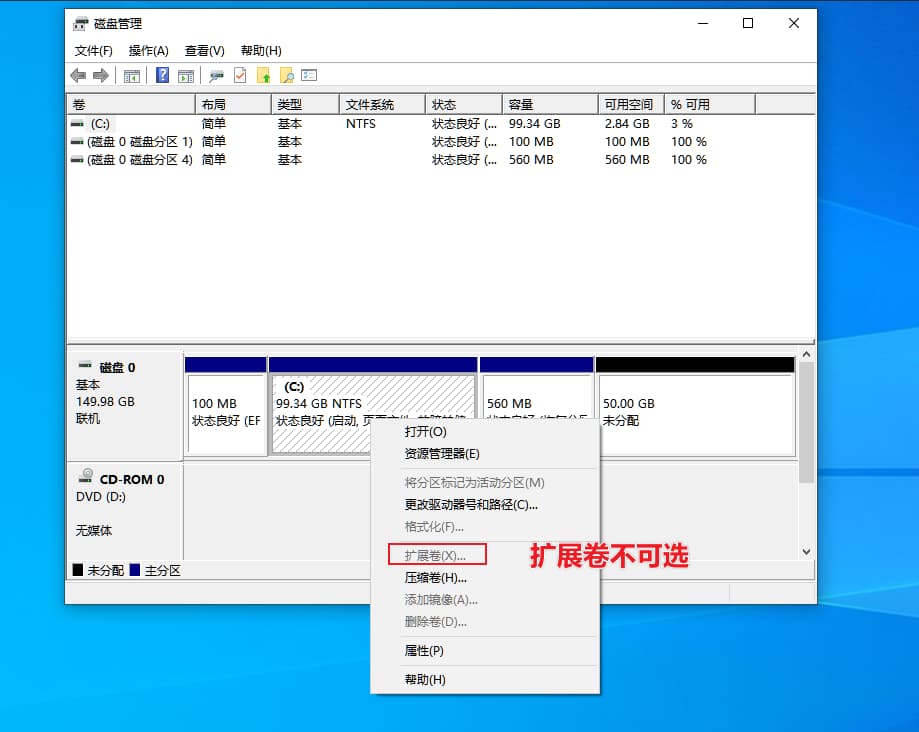Viewport: 919px width, 732px height.
Task: Open the 查看(V) menu
Action: coord(205,51)
